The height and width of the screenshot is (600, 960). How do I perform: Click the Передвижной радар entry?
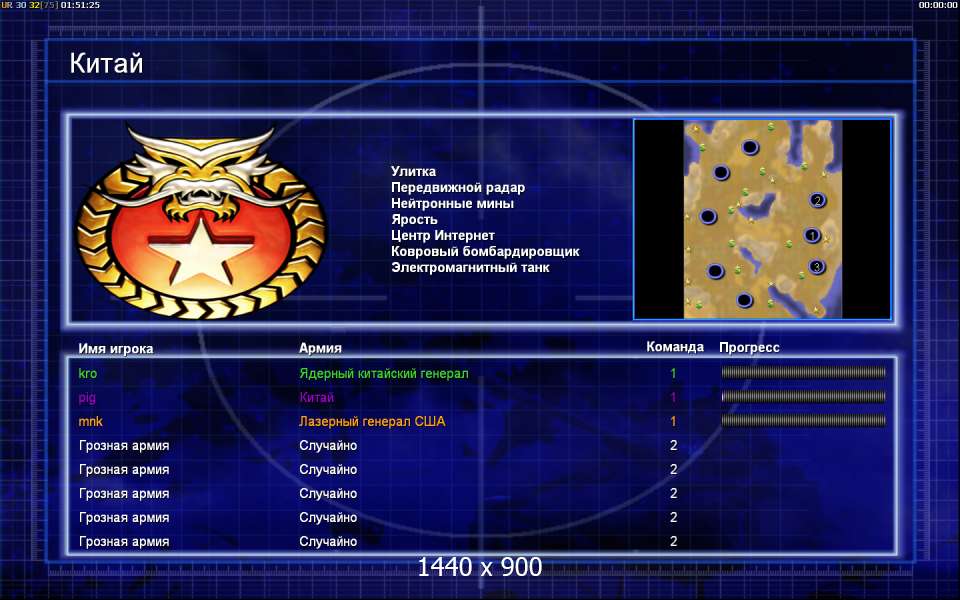point(457,187)
